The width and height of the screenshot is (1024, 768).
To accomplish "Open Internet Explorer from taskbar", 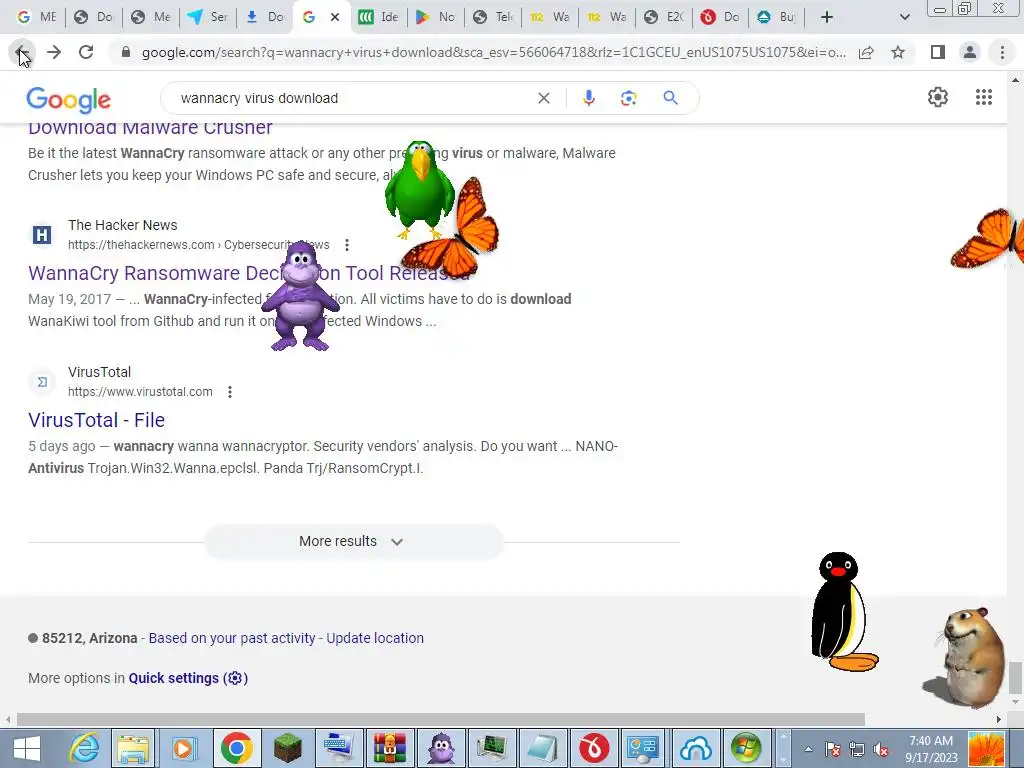I will pyautogui.click(x=85, y=748).
